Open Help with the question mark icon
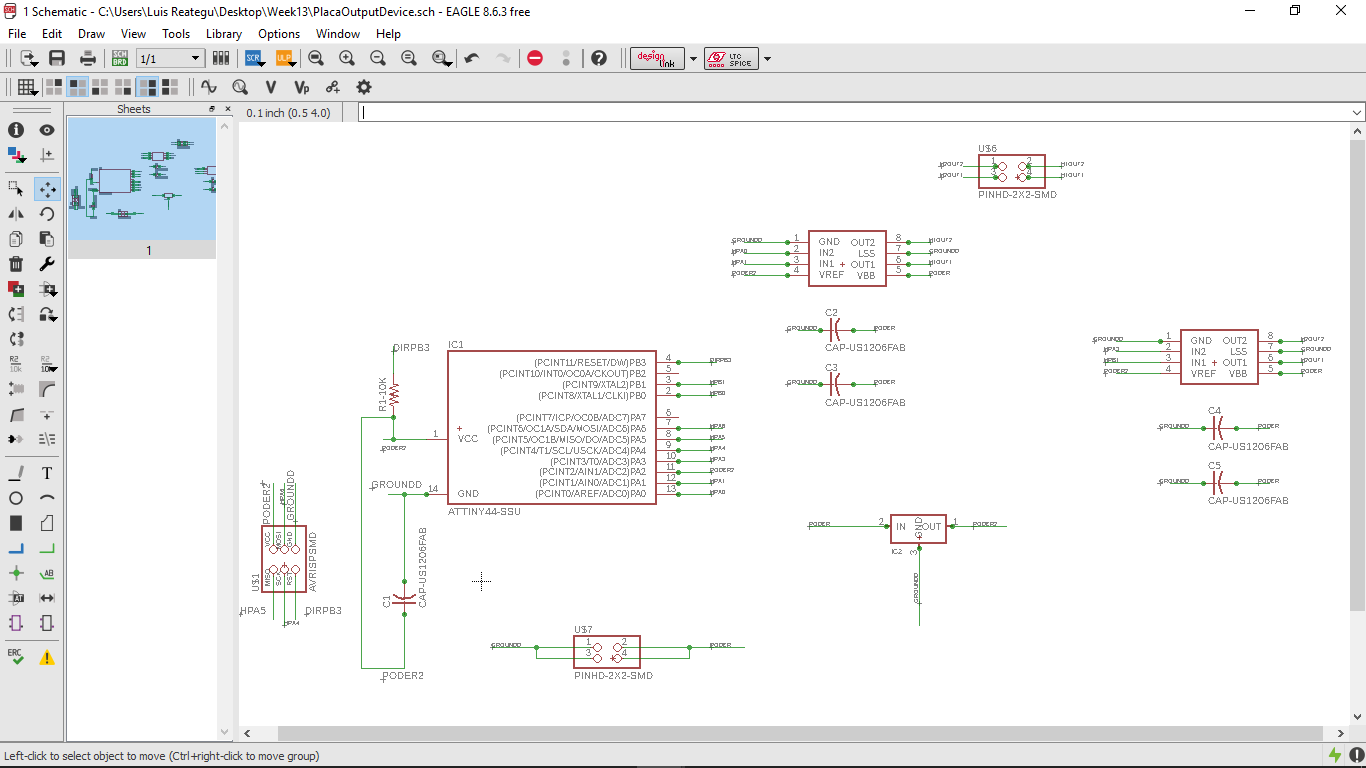The width and height of the screenshot is (1366, 768). (599, 58)
